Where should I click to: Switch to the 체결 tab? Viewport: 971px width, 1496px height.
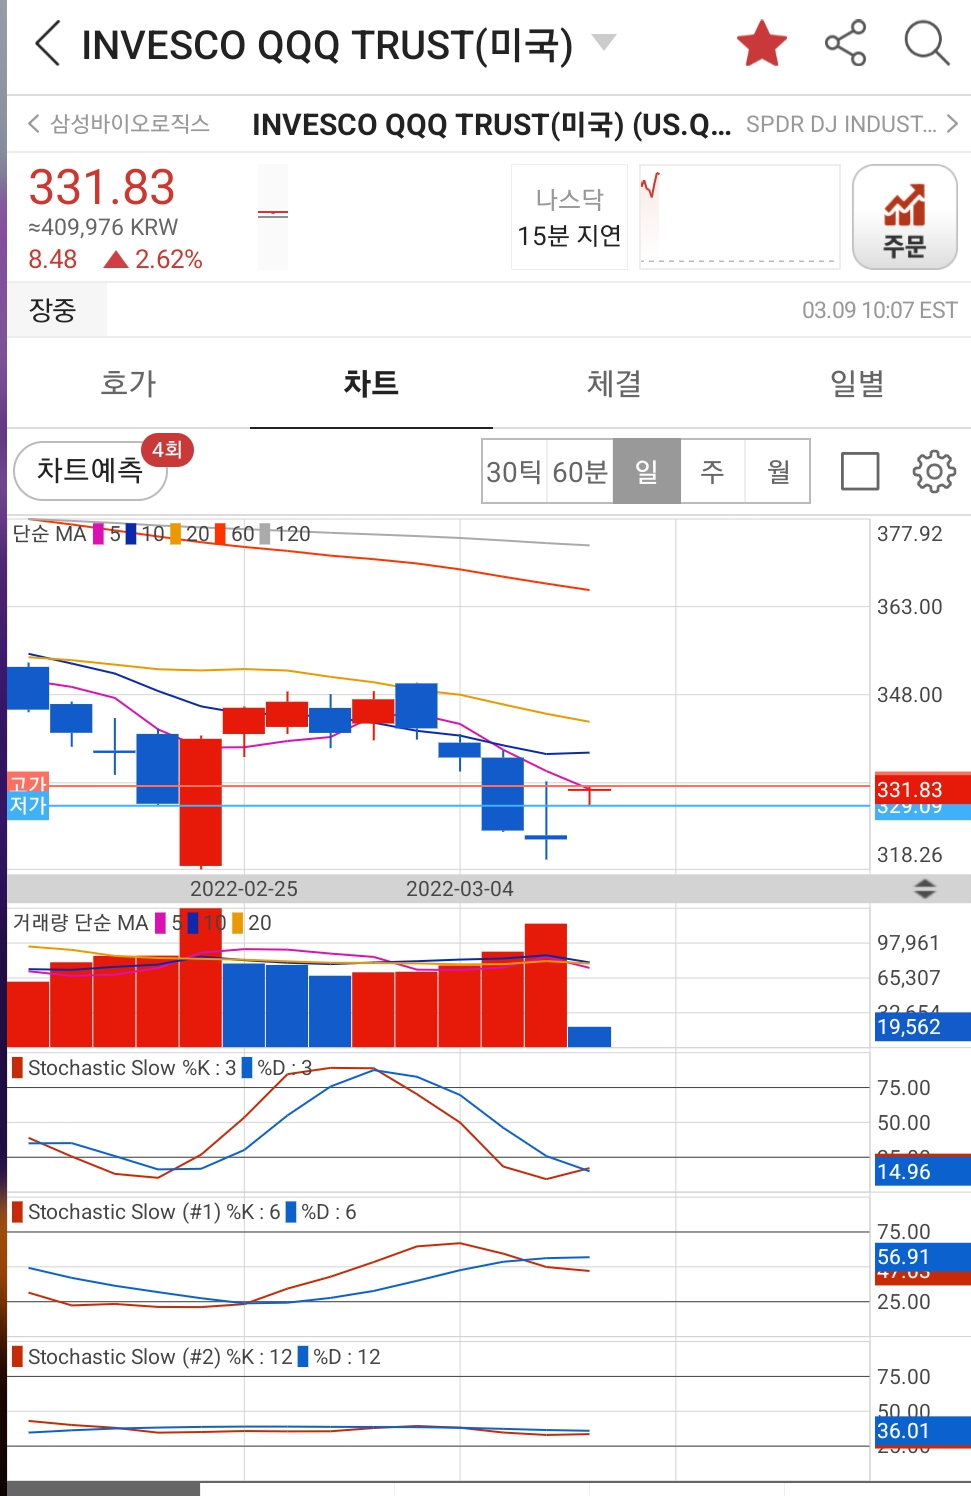point(614,384)
